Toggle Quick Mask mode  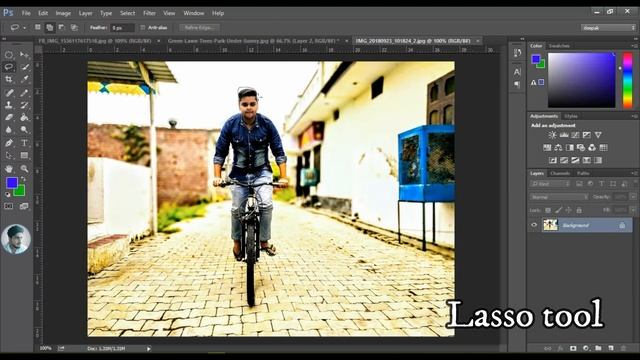coord(9,207)
